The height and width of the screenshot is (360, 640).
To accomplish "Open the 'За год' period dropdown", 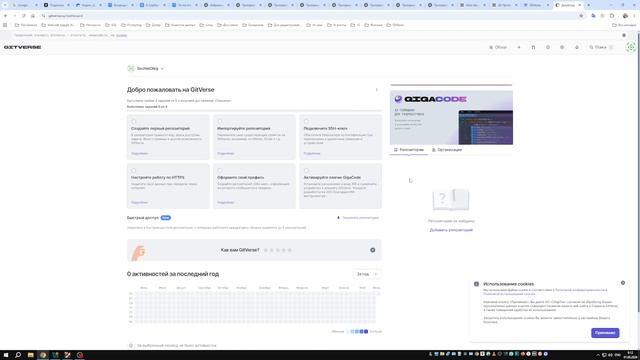I will point(367,274).
